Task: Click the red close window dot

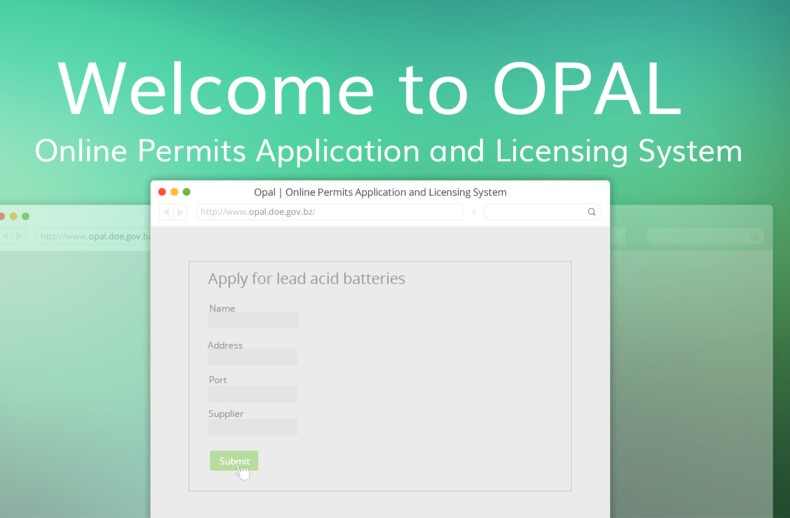Action: pyautogui.click(x=162, y=192)
